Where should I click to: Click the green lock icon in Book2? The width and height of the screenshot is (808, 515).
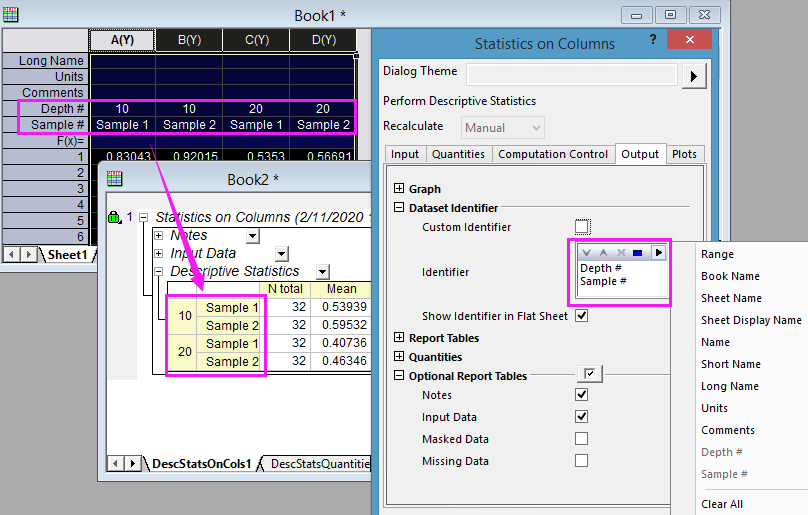tap(114, 218)
